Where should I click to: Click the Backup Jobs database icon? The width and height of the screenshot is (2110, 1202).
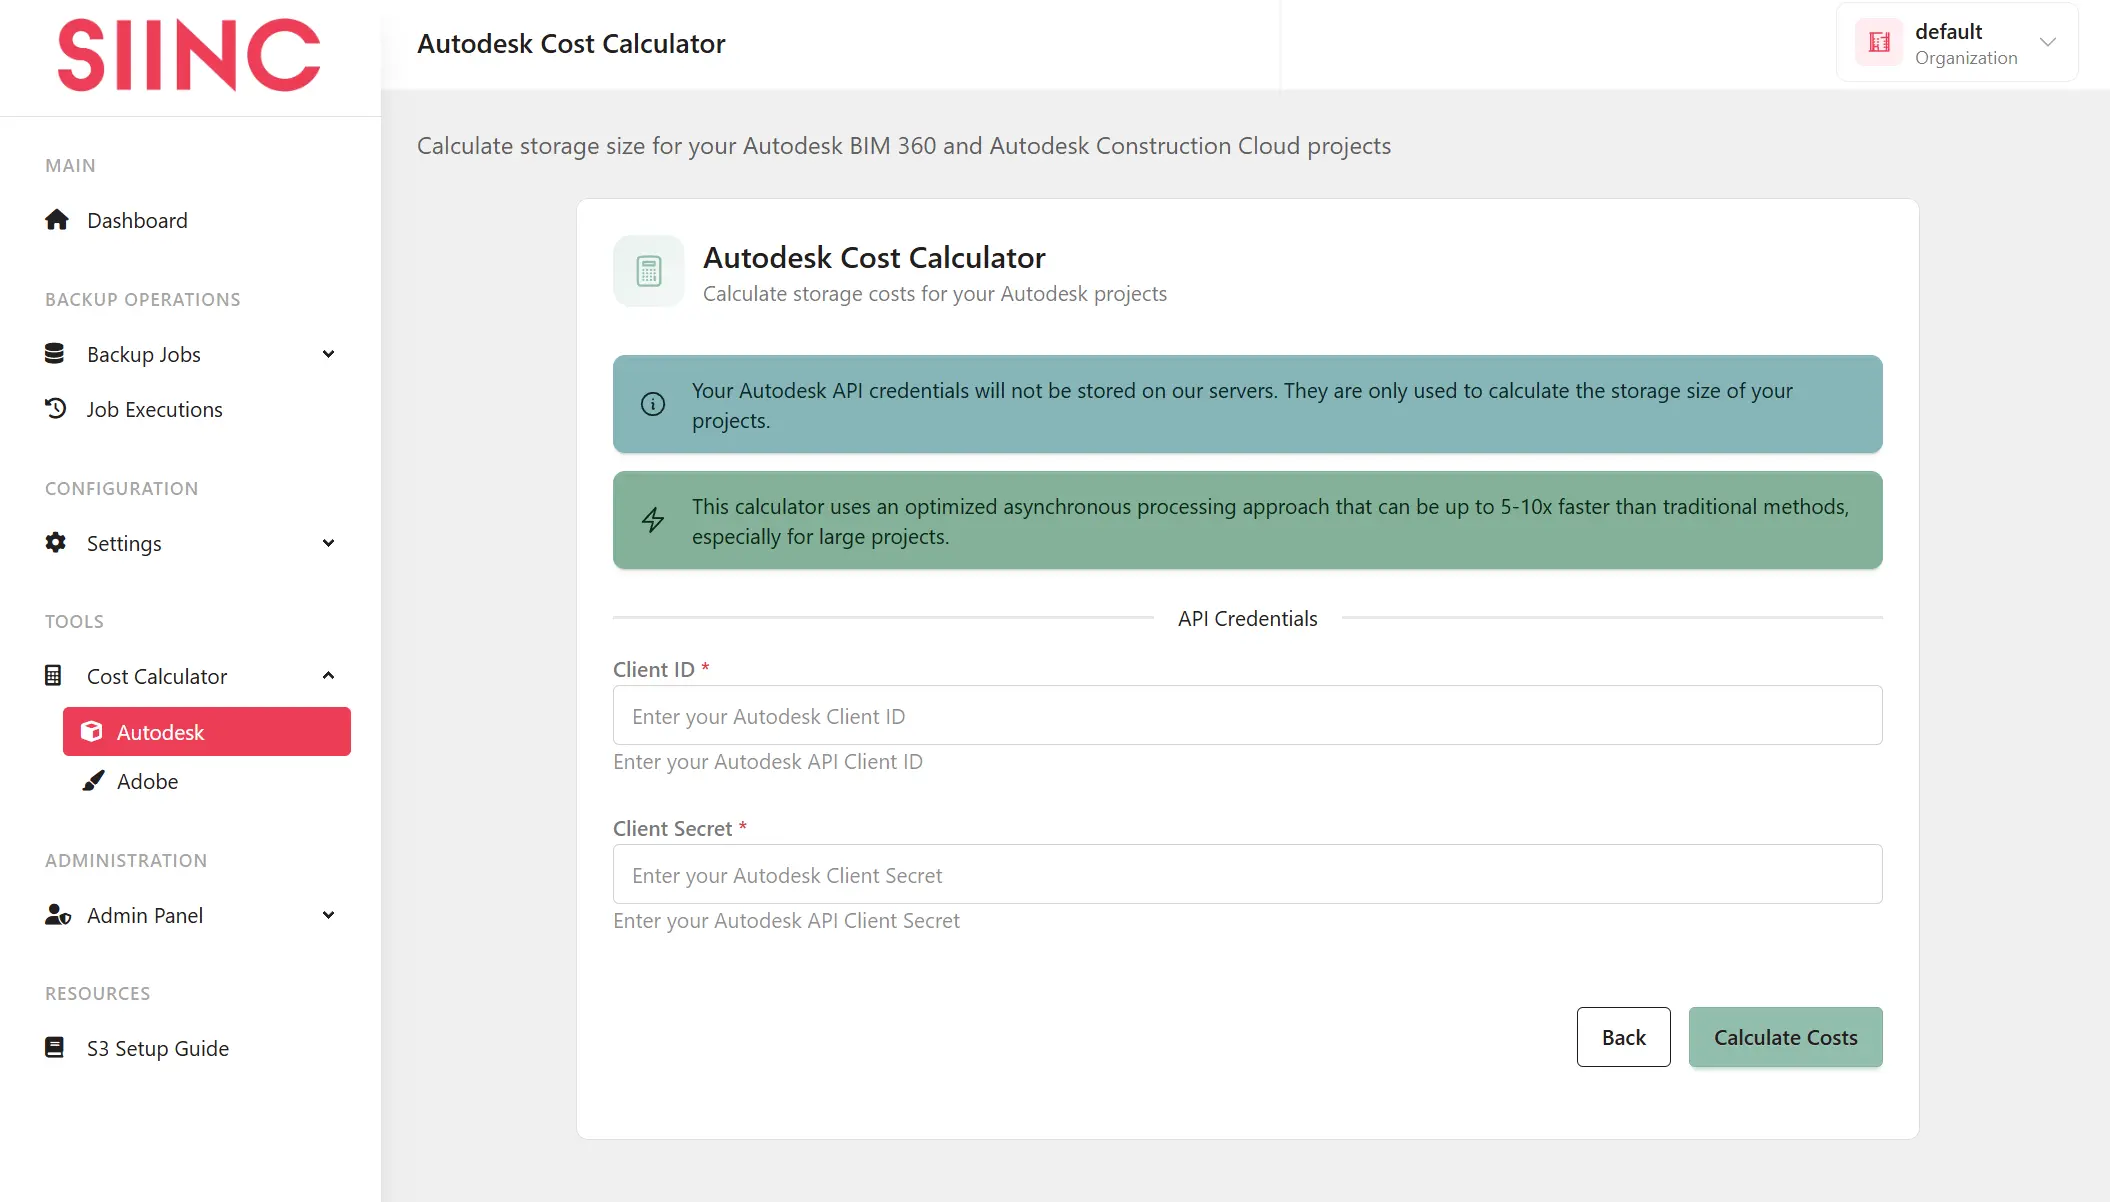[55, 354]
